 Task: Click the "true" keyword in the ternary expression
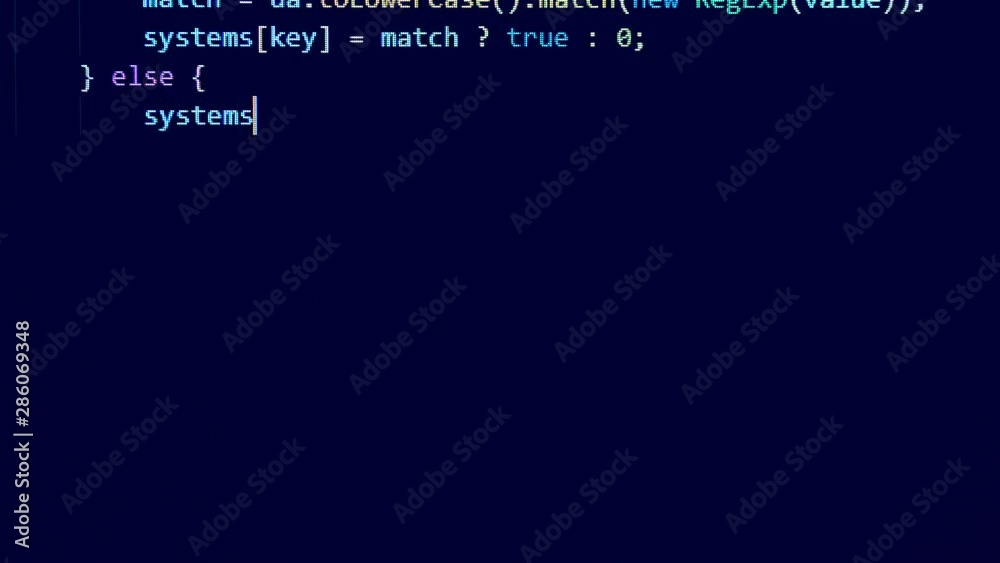[537, 38]
